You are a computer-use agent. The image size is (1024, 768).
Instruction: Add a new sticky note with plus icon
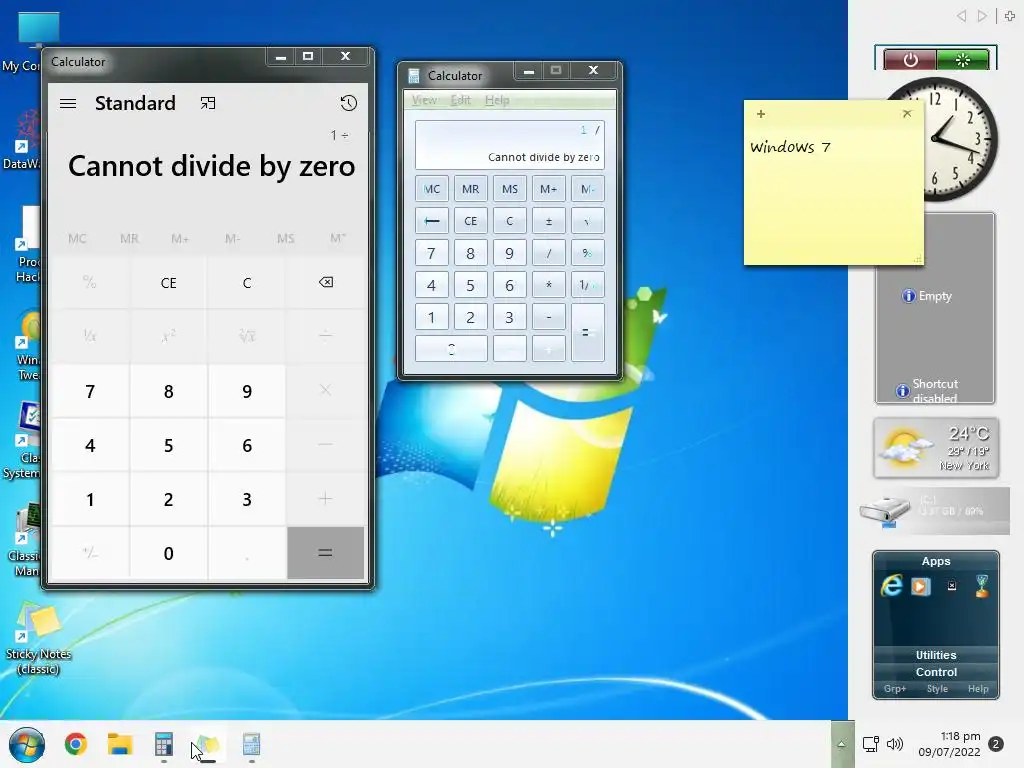[x=761, y=114]
